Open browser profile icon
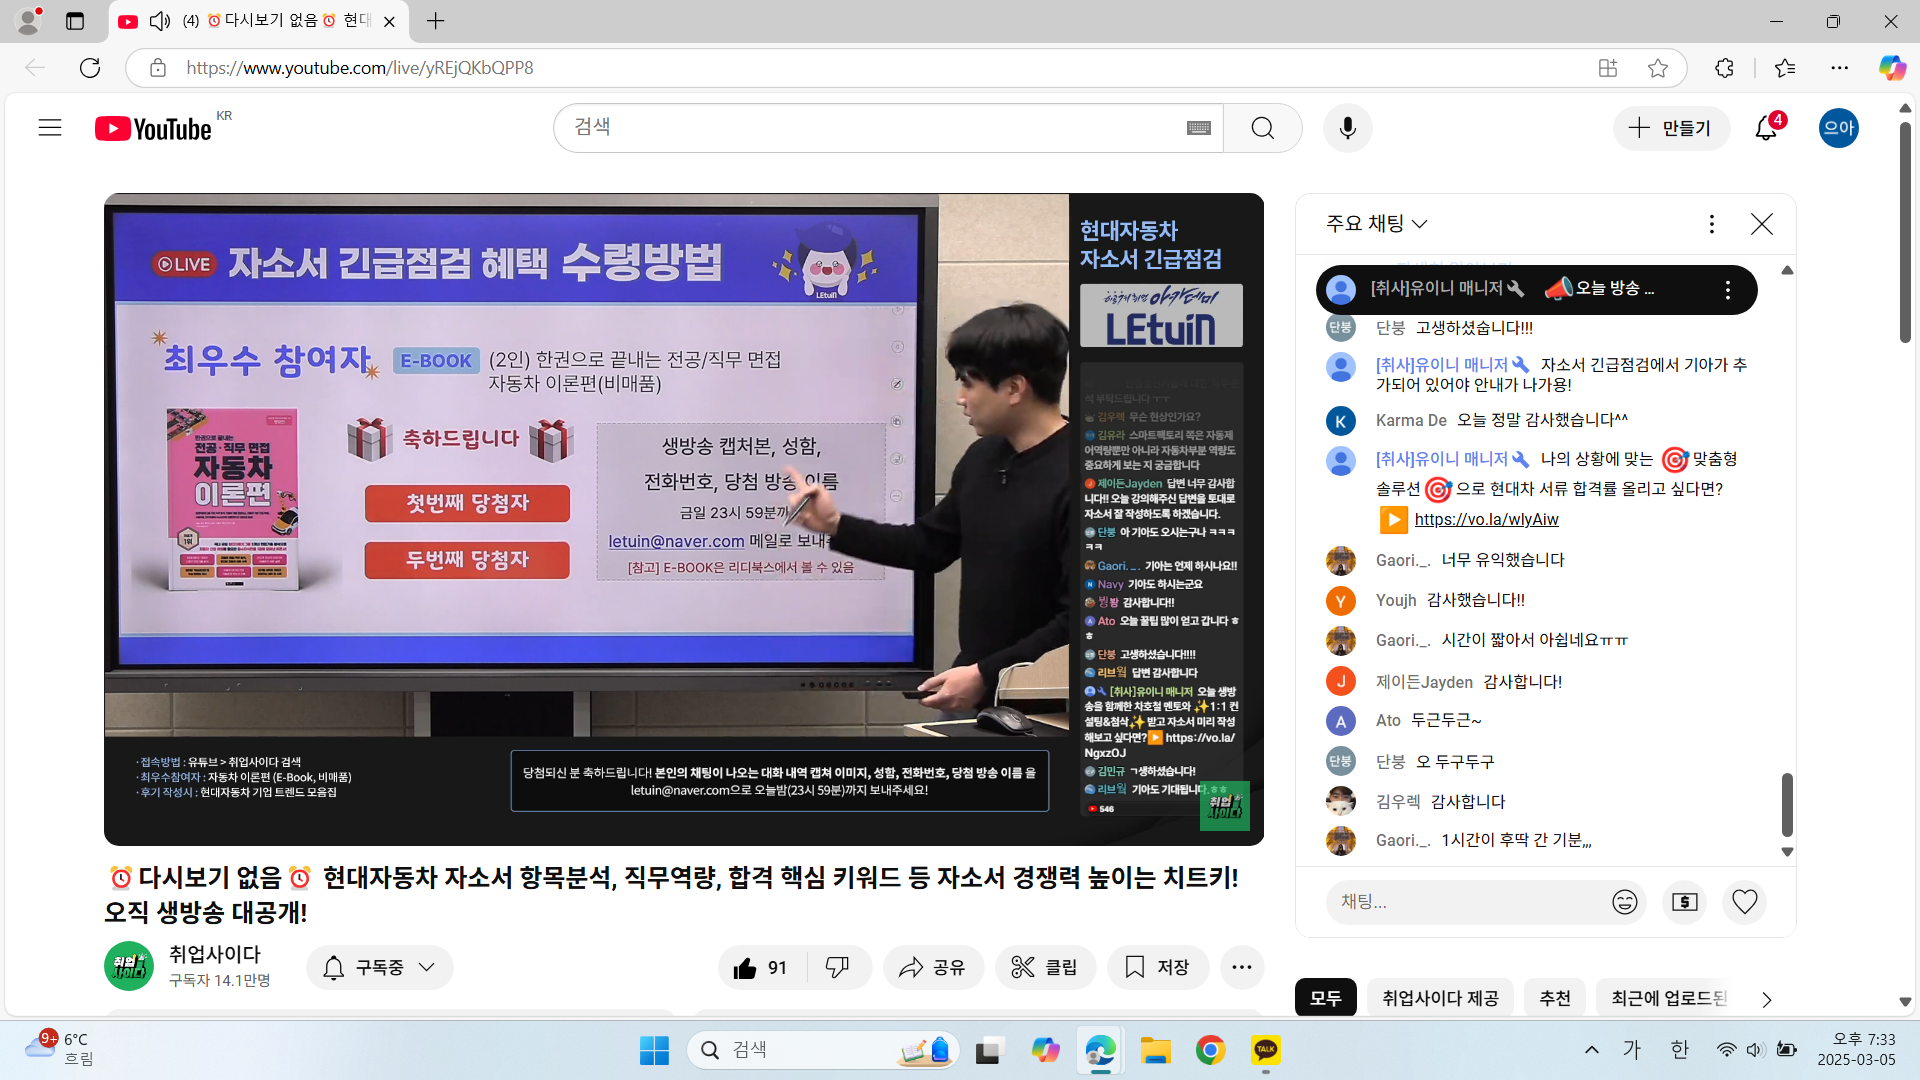1920x1080 pixels. click(28, 21)
